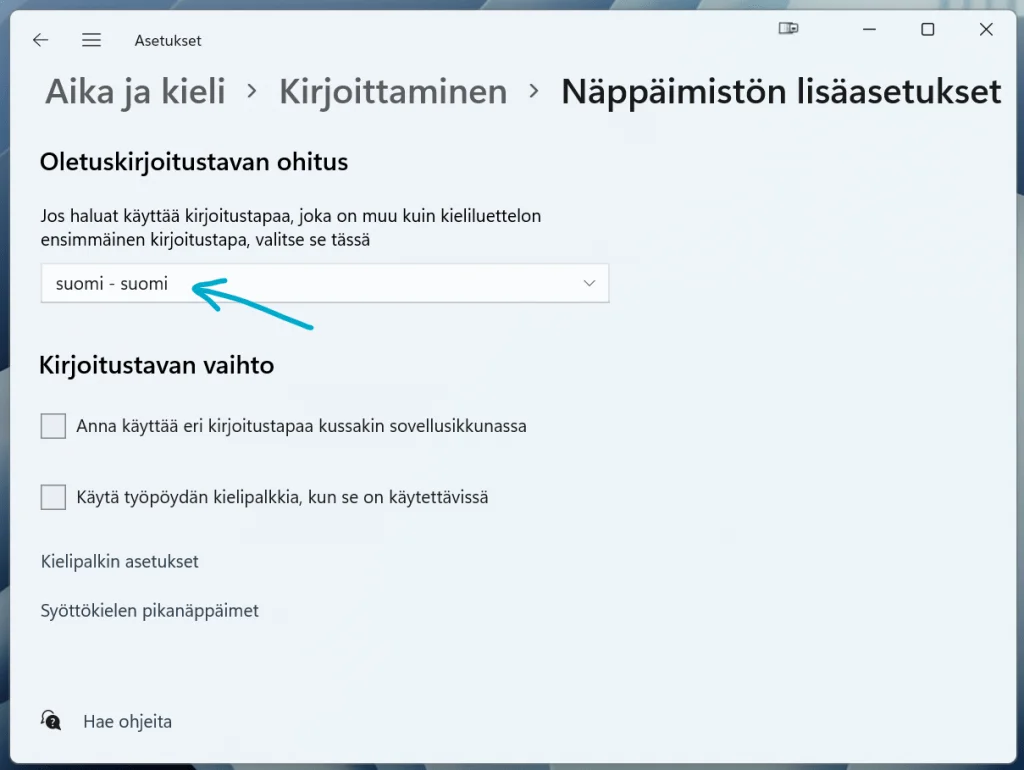Click the Hae ohjeita help icon
Viewport: 1024px width, 770px height.
(x=51, y=720)
